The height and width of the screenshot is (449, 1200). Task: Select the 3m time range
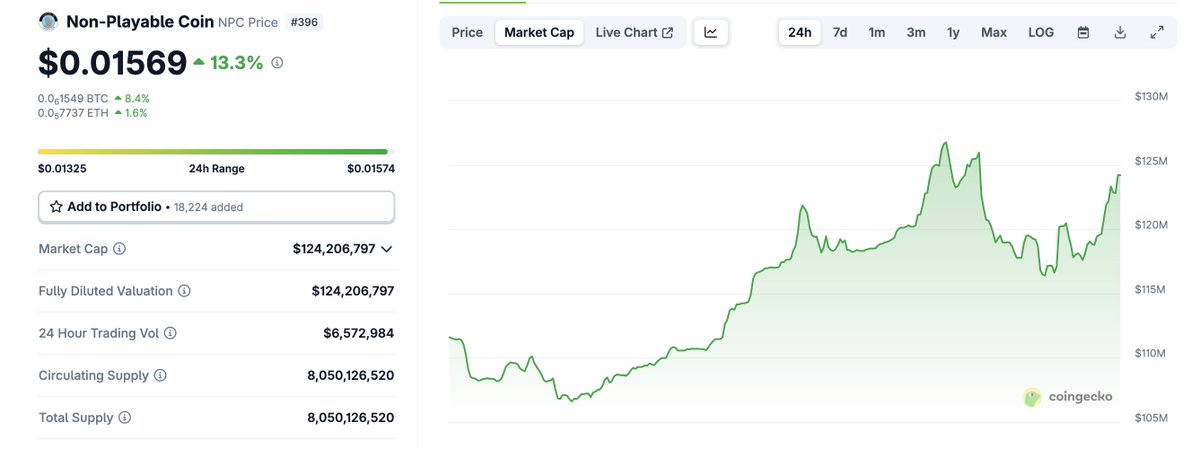click(x=916, y=32)
